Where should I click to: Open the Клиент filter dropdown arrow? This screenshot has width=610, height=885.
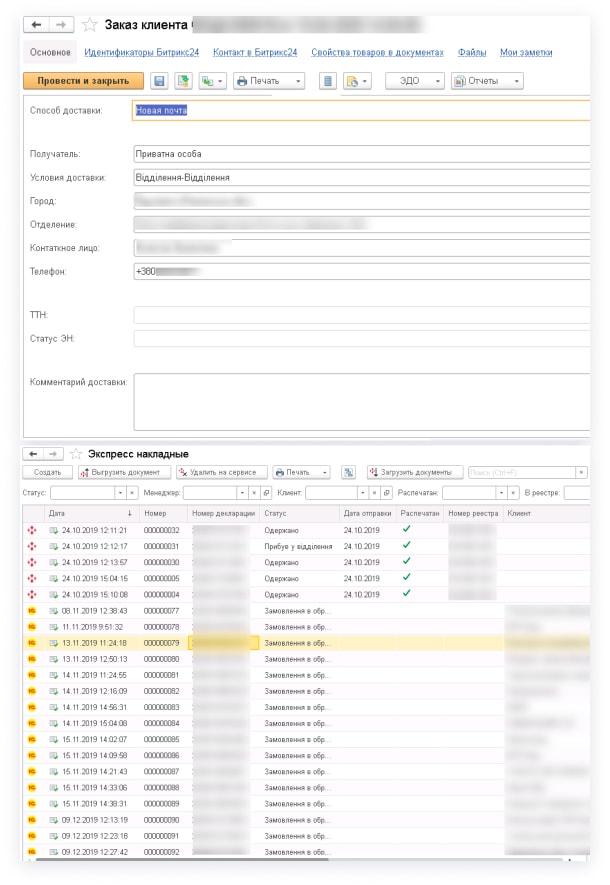coord(363,493)
